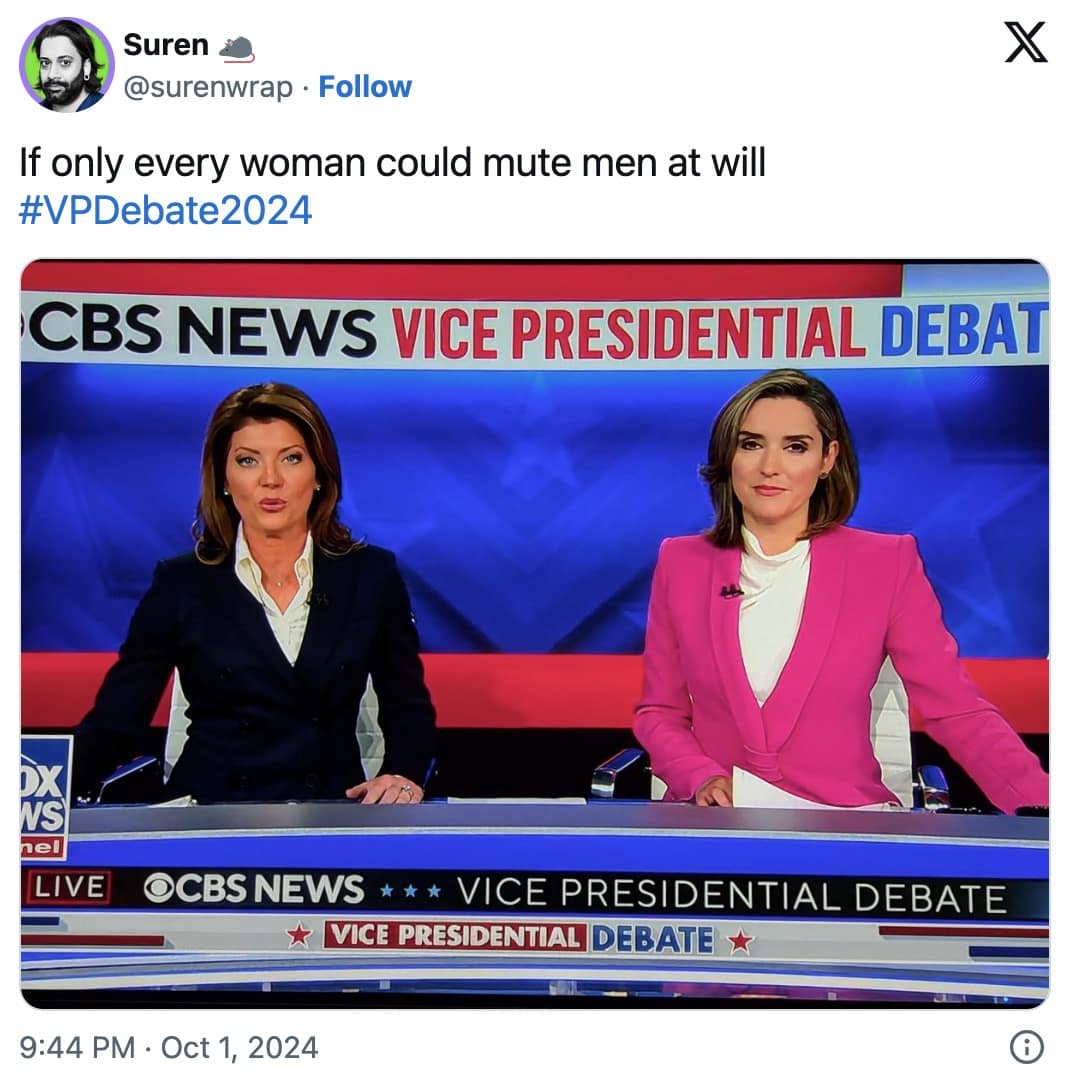This screenshot has height=1084, width=1076.
Task: Click the Fox News channel logo in photo
Action: (x=45, y=798)
